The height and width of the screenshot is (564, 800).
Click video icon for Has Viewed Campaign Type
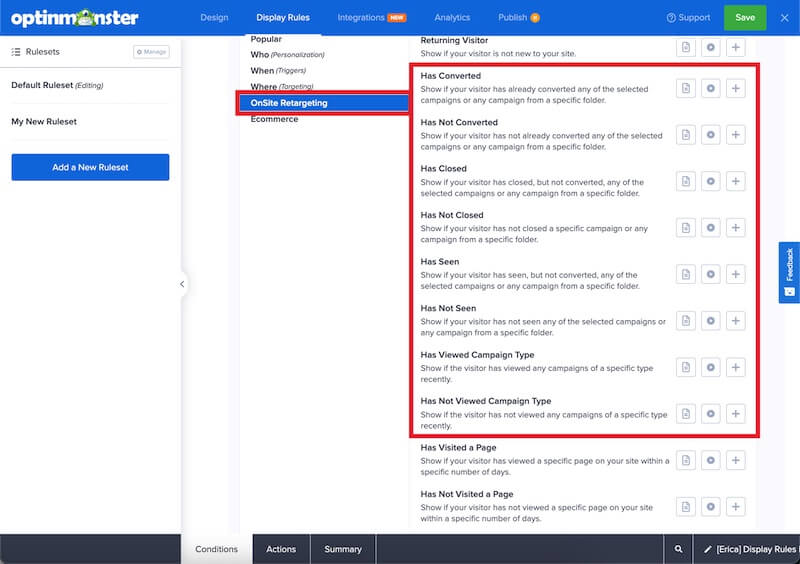click(710, 367)
